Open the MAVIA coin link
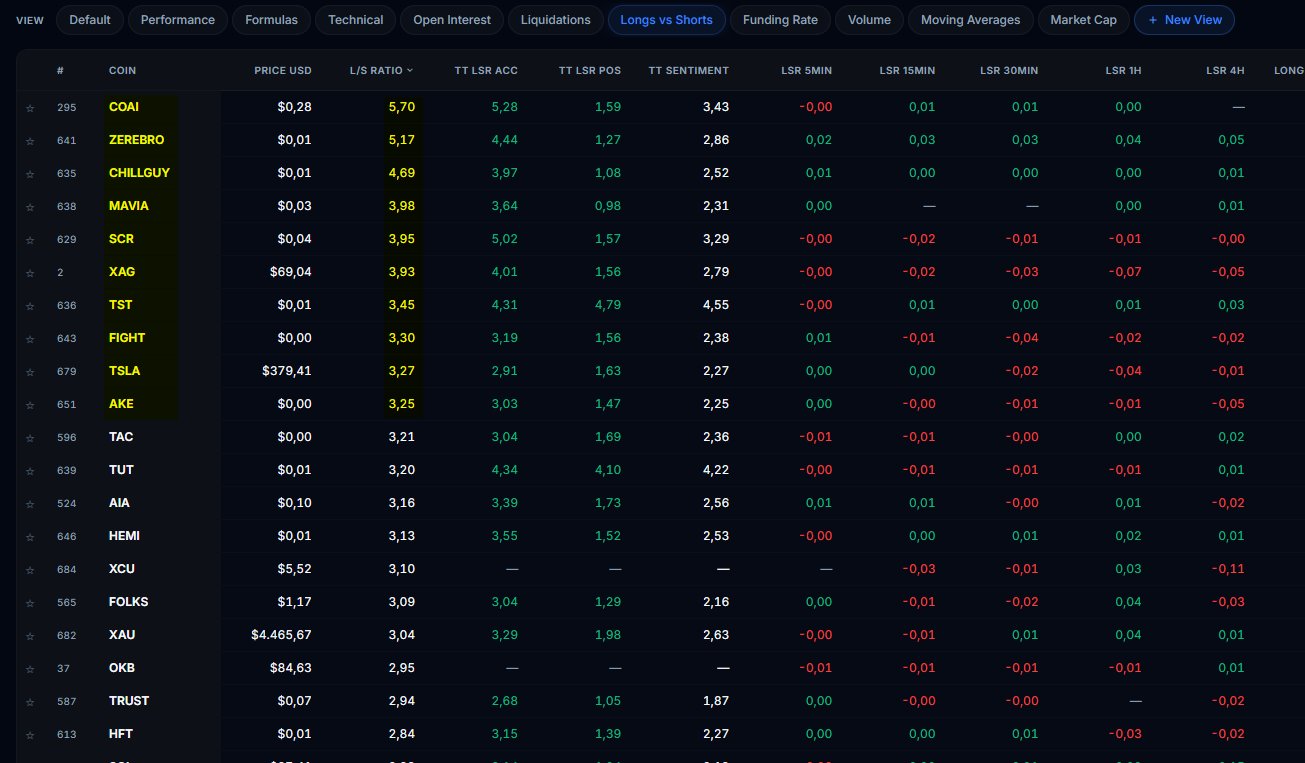The height and width of the screenshot is (763, 1305). [x=128, y=206]
